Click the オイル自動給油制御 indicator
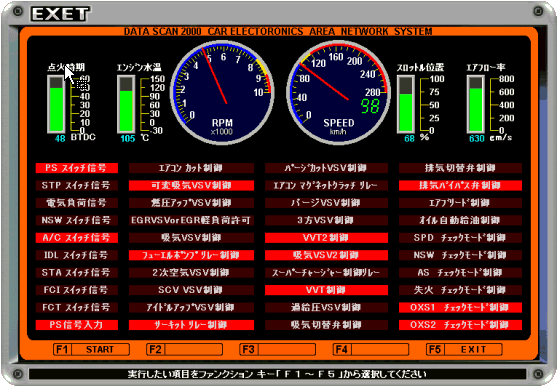Image resolution: width=558 pixels, height=387 pixels. (460, 220)
